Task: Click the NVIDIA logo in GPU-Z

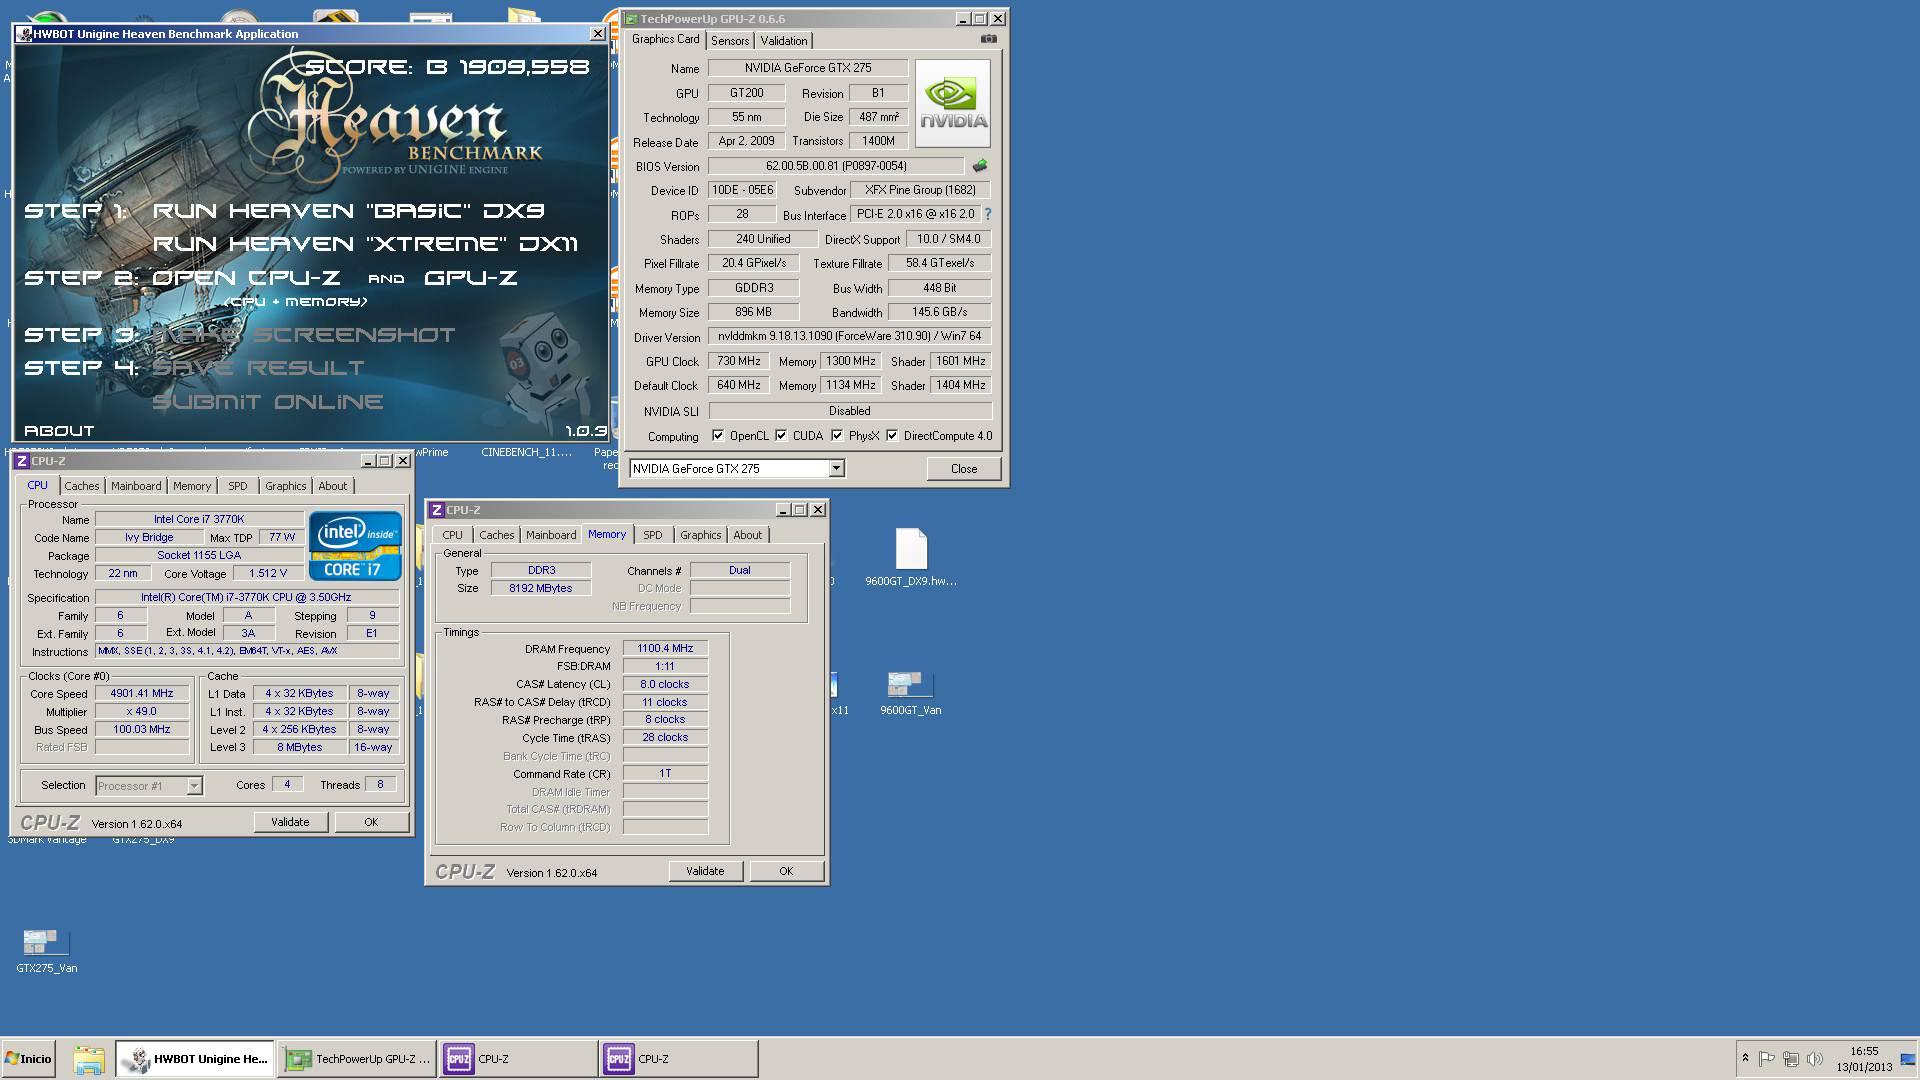Action: click(953, 103)
